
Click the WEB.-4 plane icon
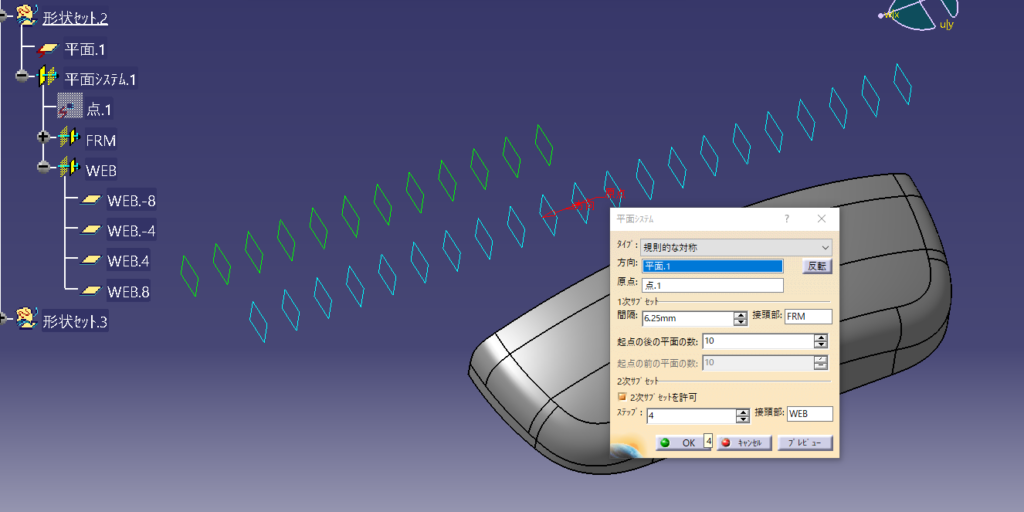tap(91, 230)
